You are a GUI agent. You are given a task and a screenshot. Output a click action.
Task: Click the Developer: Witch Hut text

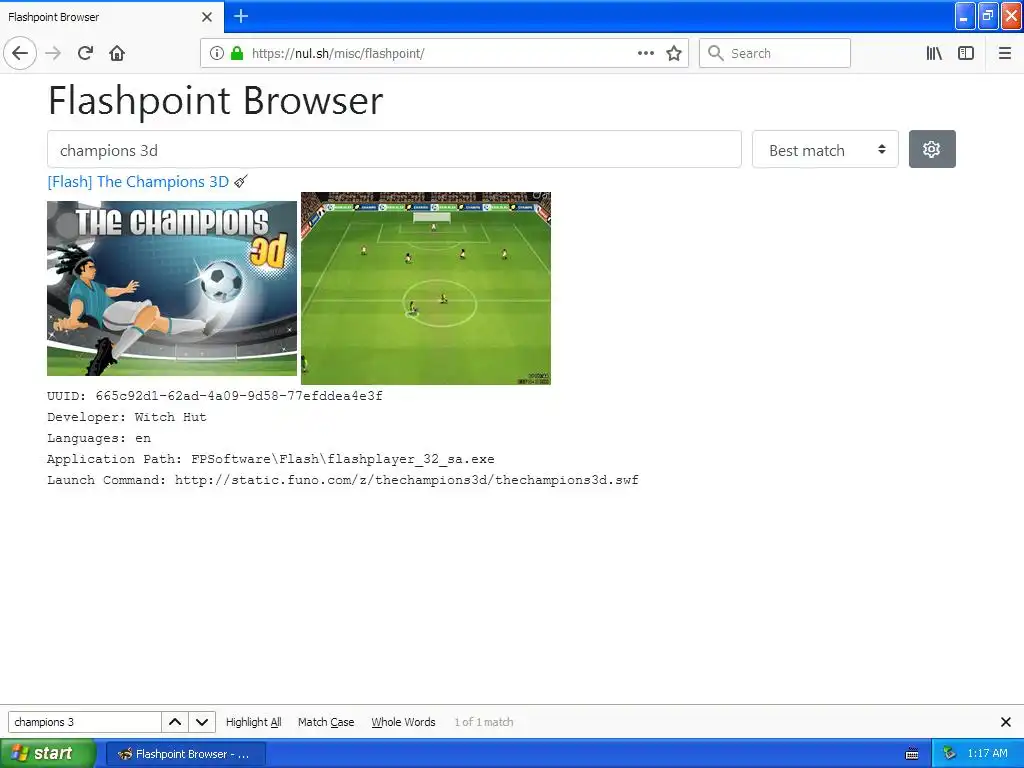click(127, 417)
